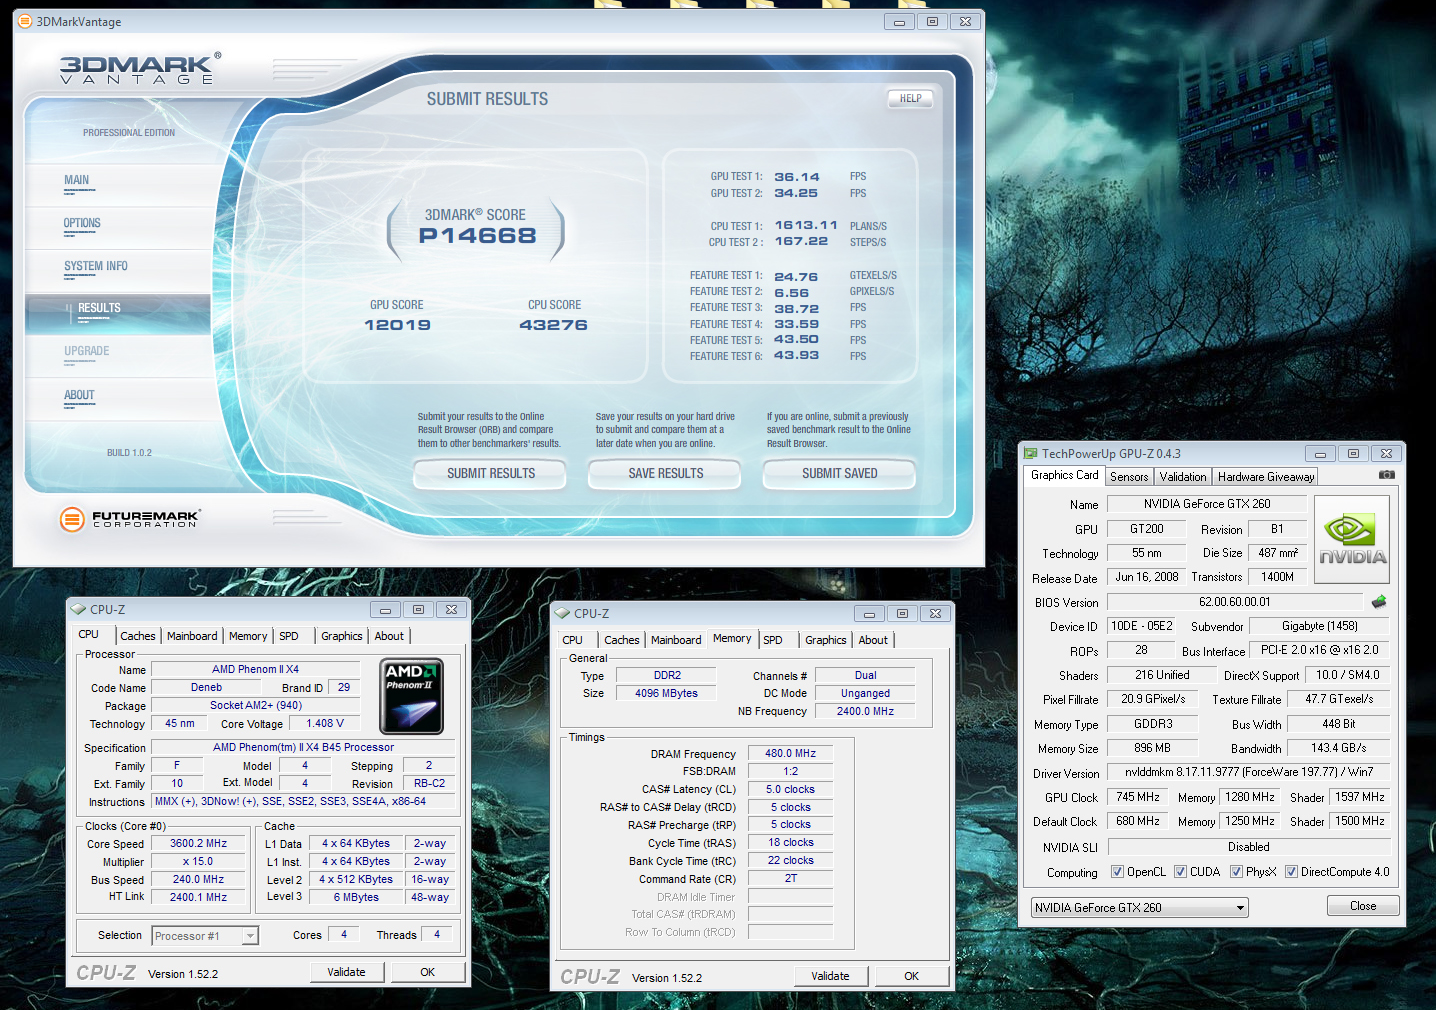Click the CPU Score 43276 value
Screen dimensions: 1436x1010
tap(553, 325)
